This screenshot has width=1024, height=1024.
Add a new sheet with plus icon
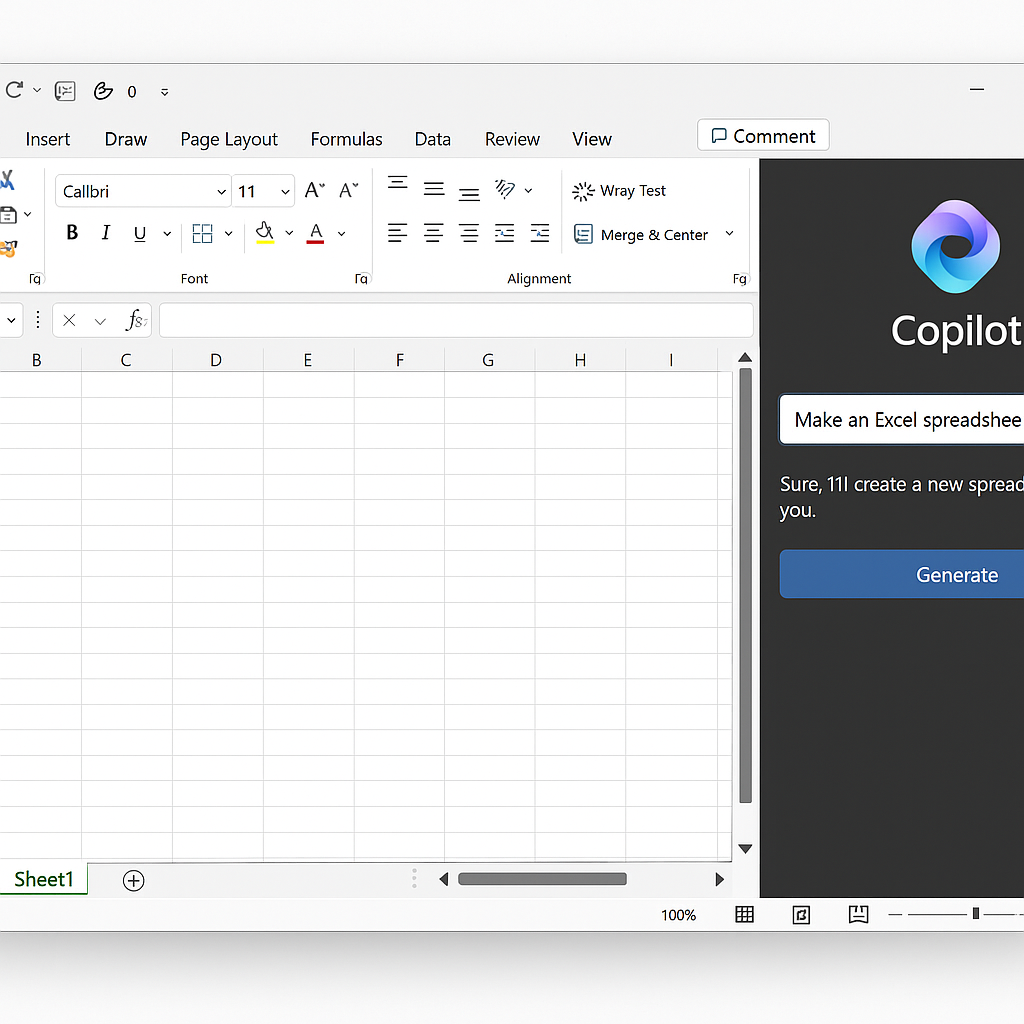133,880
